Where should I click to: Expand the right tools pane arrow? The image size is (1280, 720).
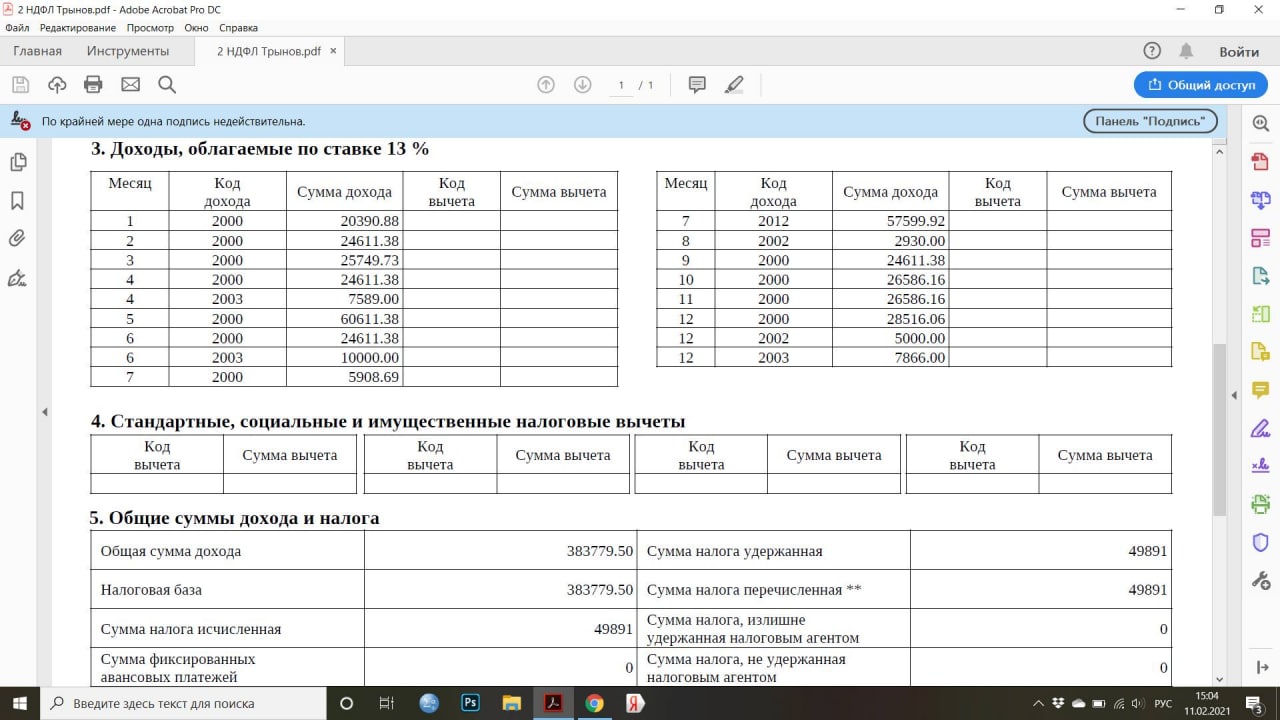click(x=1233, y=394)
